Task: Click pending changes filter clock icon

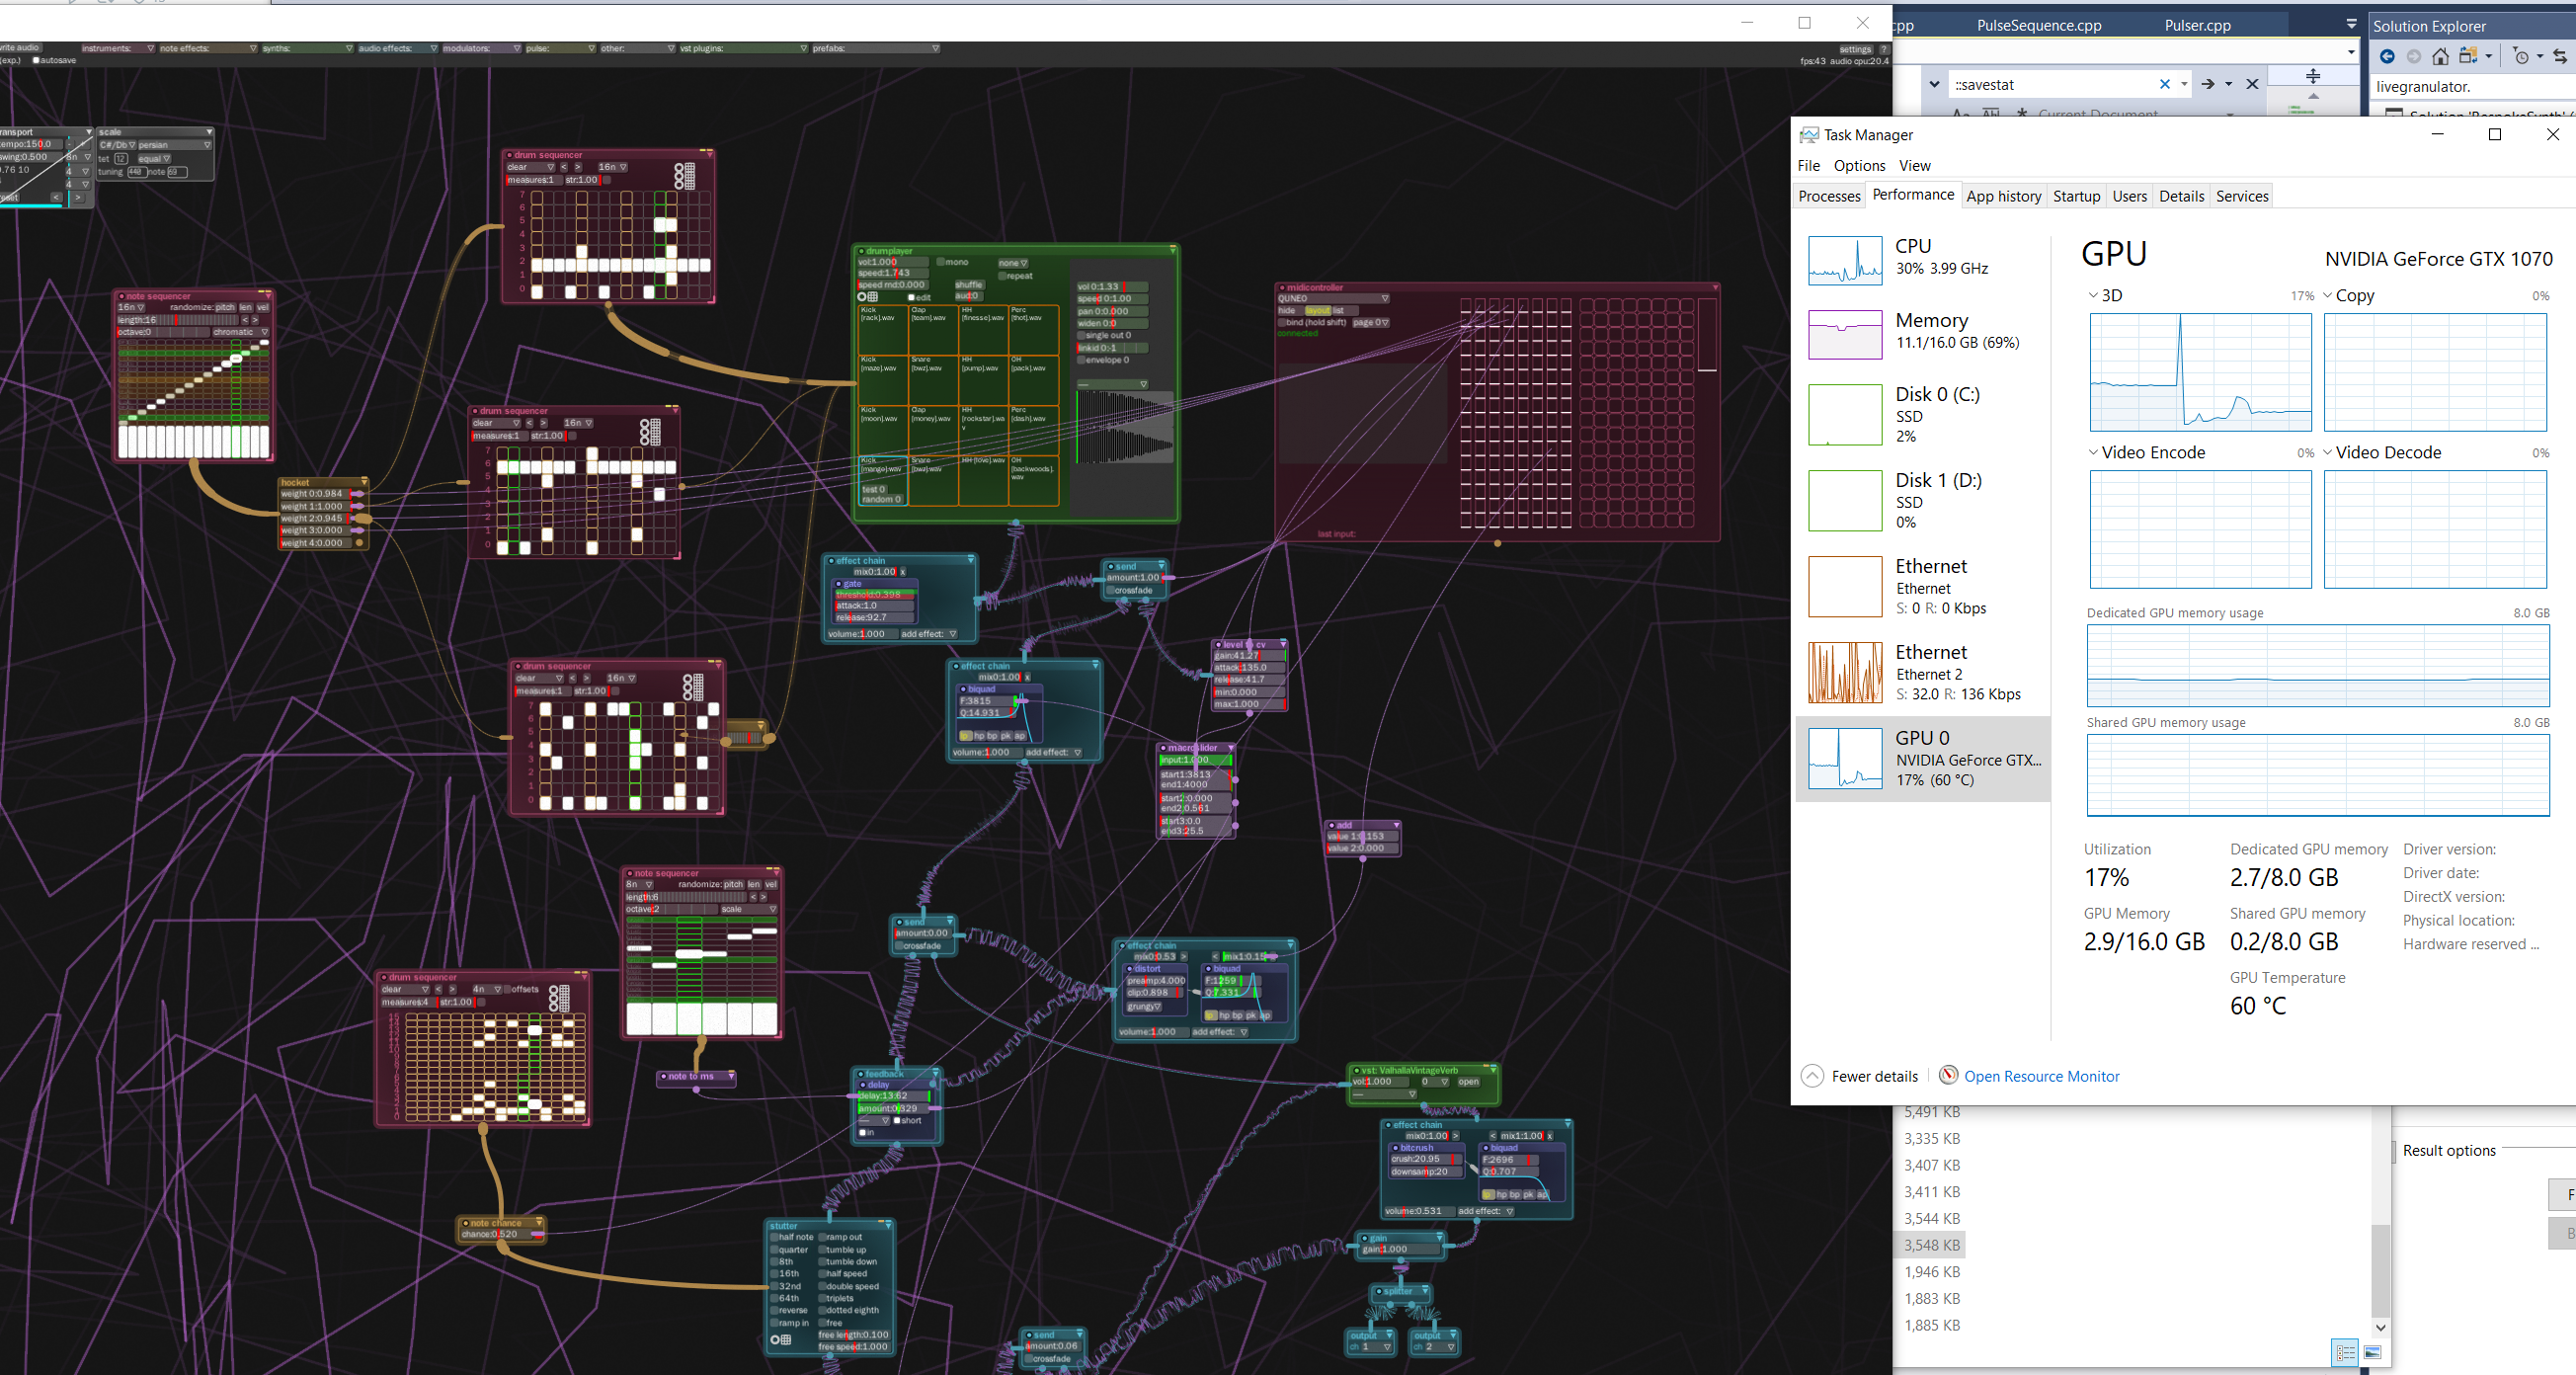Action: coord(2521,57)
